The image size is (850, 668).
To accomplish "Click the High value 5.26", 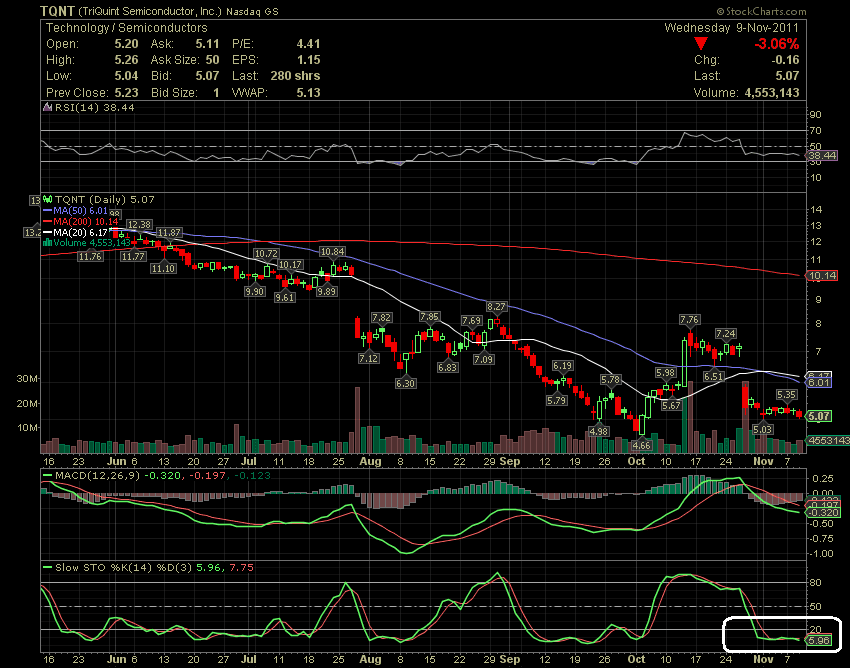I will [126, 60].
